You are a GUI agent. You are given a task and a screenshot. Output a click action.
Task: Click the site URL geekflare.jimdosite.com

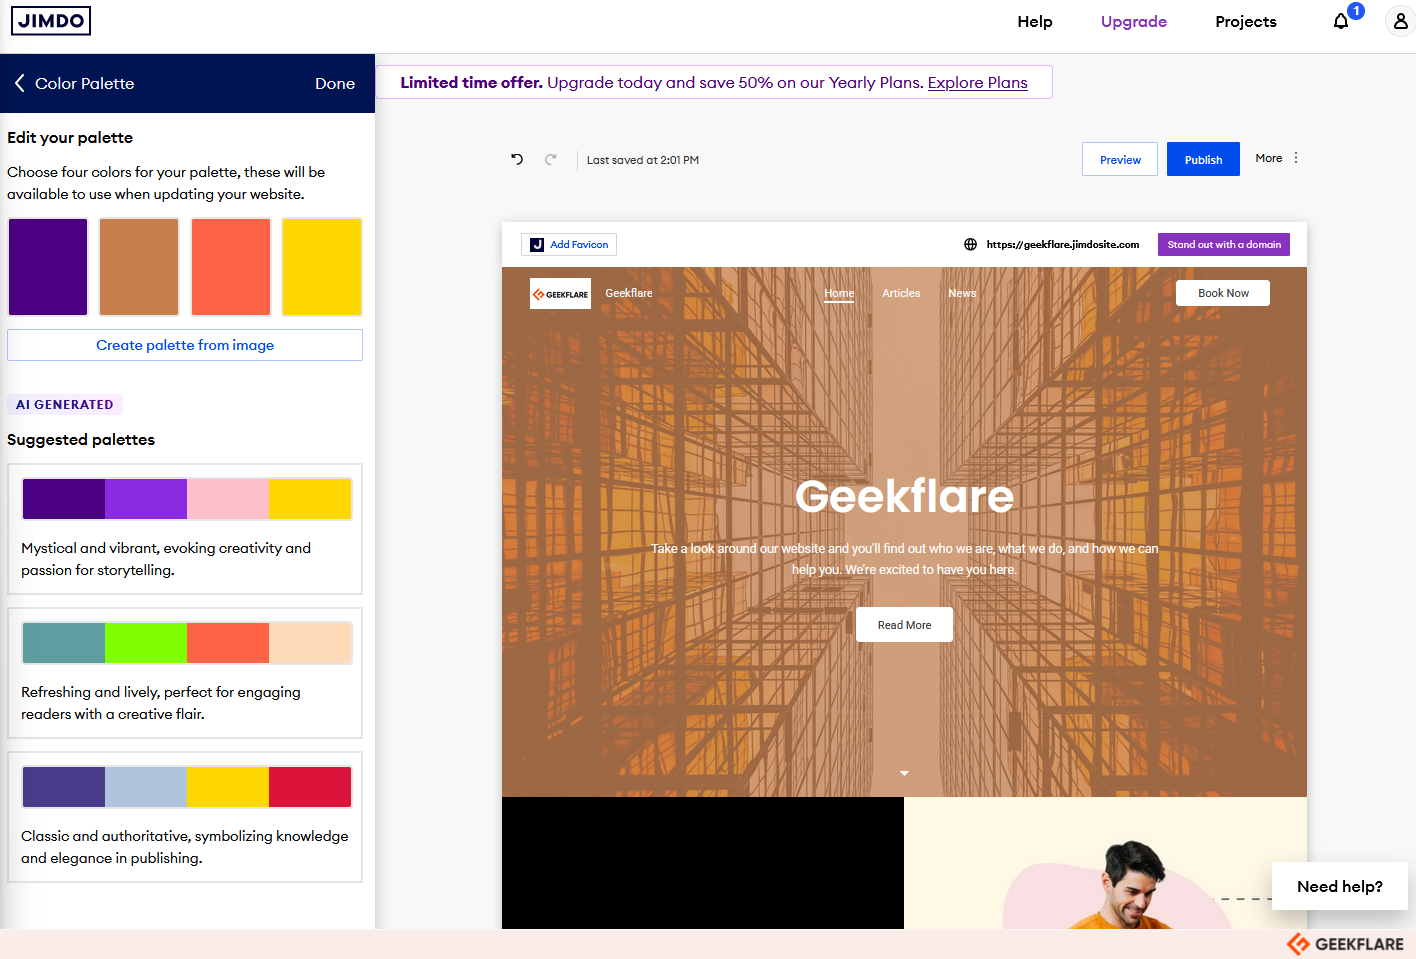1063,244
